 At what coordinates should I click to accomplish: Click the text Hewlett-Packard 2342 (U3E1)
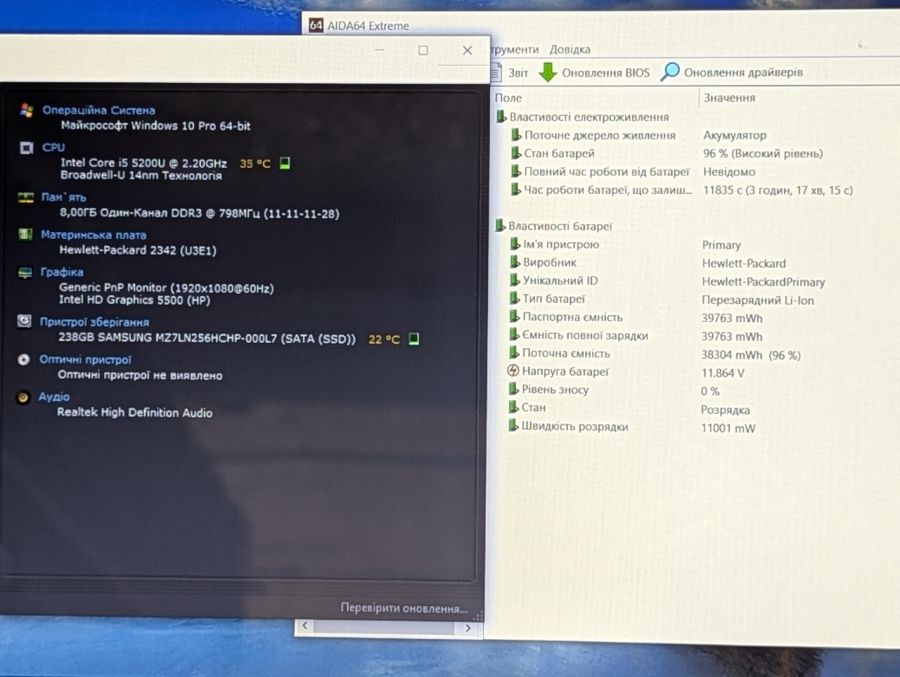[138, 250]
